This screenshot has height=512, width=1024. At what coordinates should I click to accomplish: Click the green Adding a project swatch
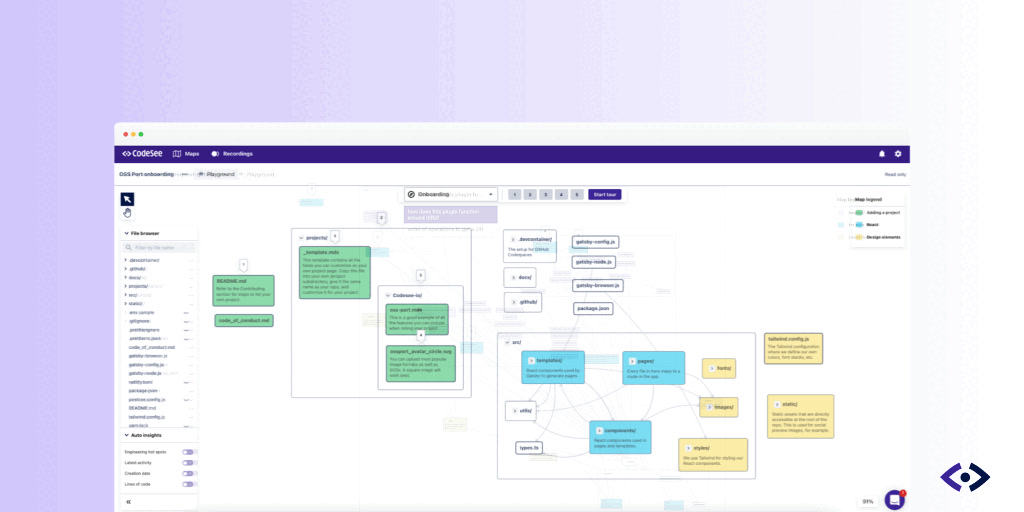pos(859,213)
